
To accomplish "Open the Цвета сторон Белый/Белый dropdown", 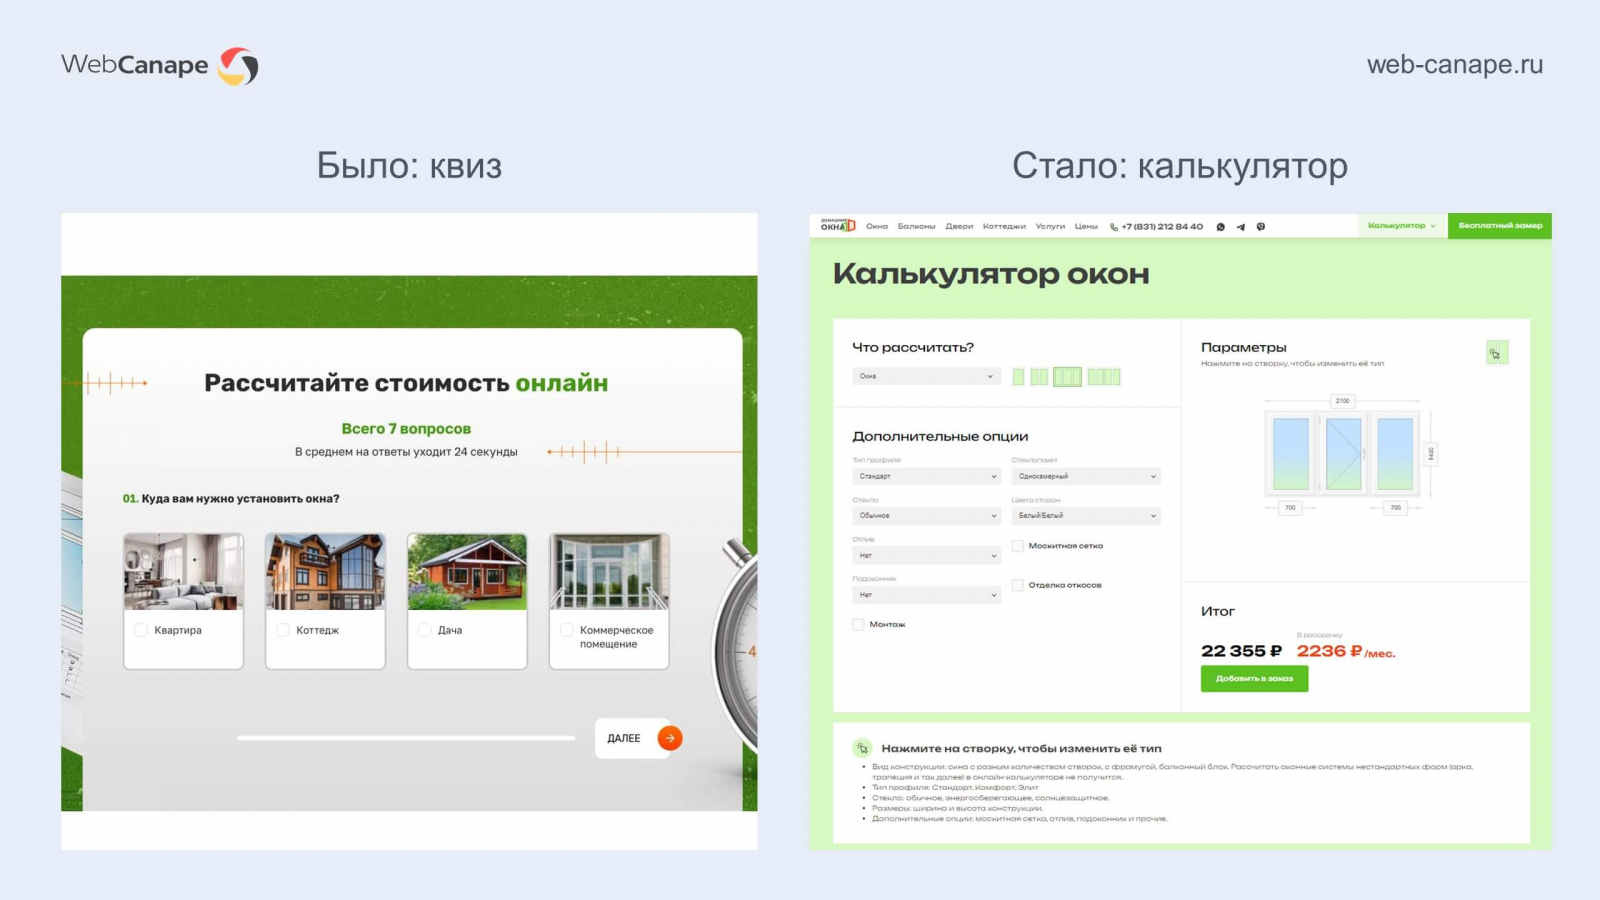I will 1085,516.
